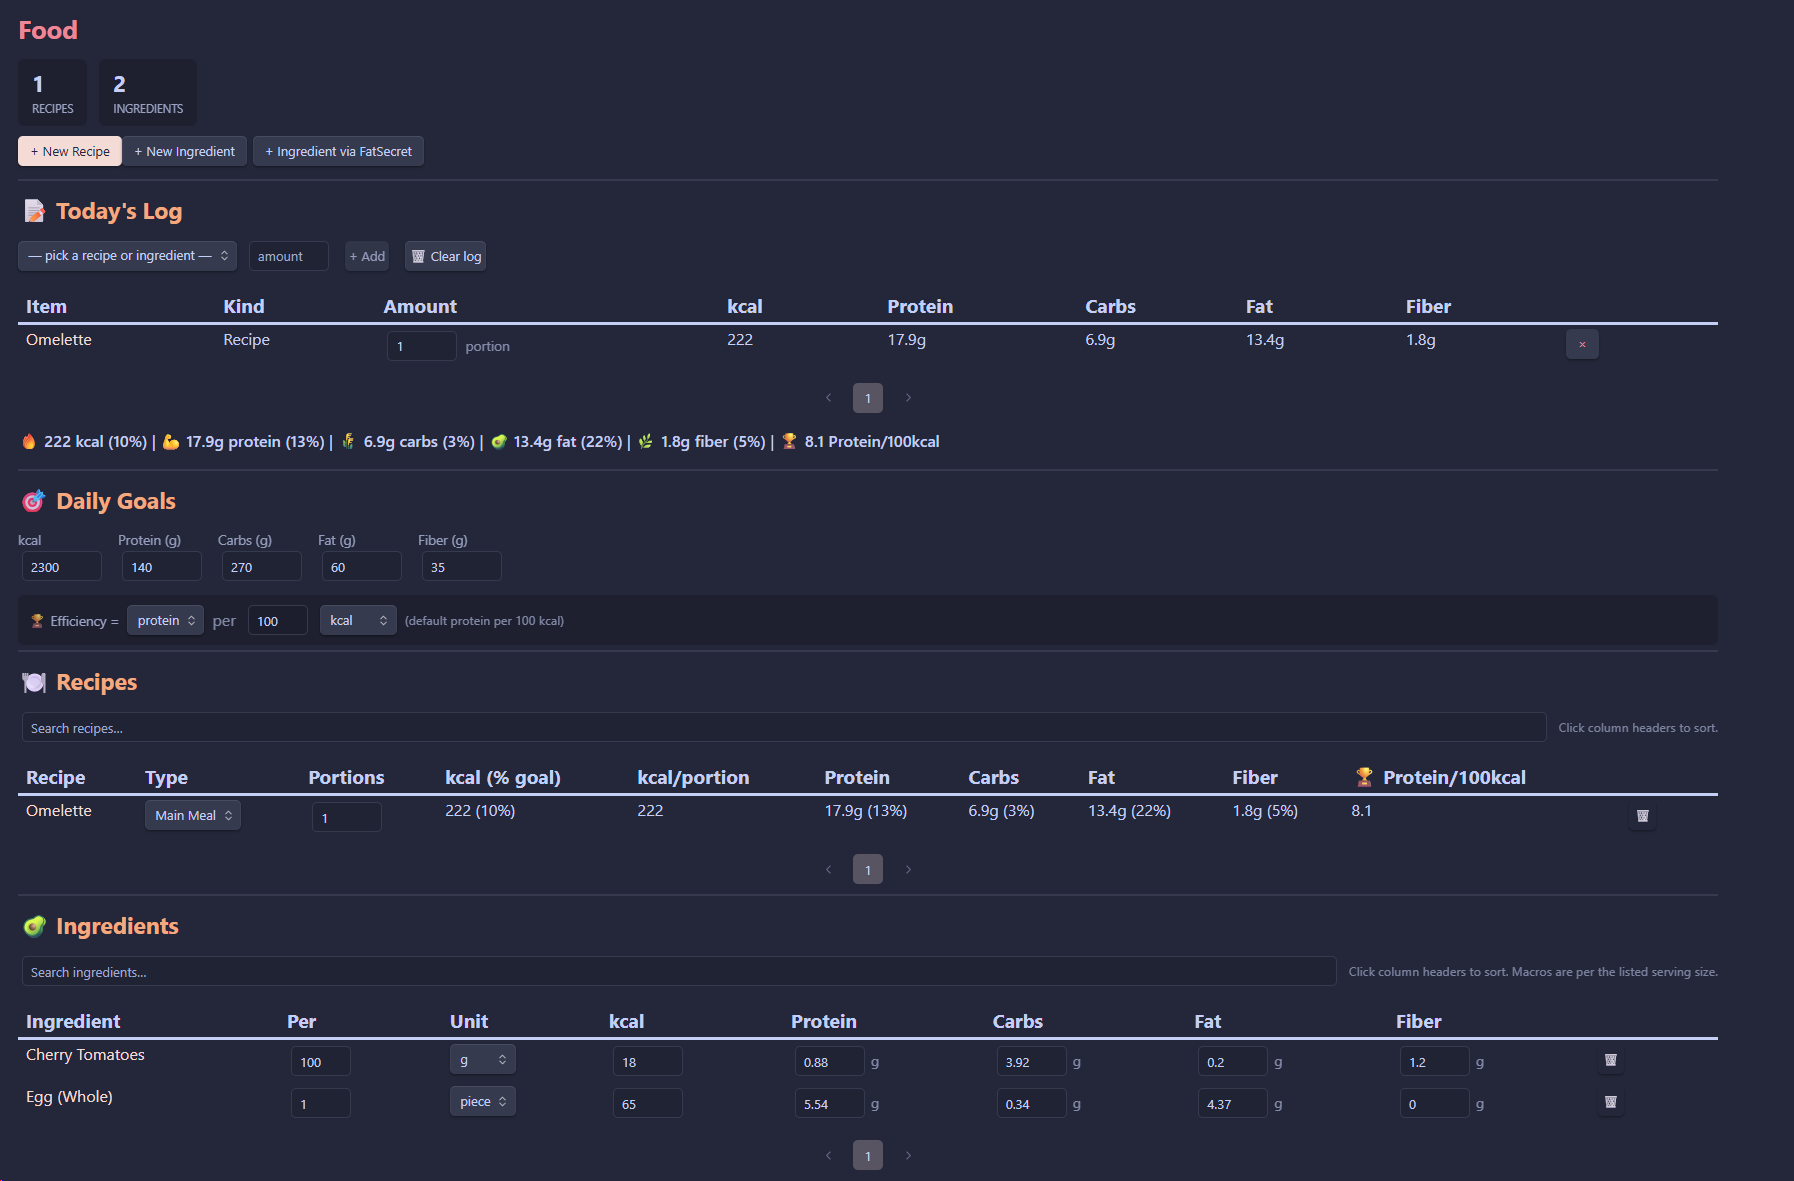
Task: Change Omelette type Main Meal dropdown
Action: click(x=193, y=815)
